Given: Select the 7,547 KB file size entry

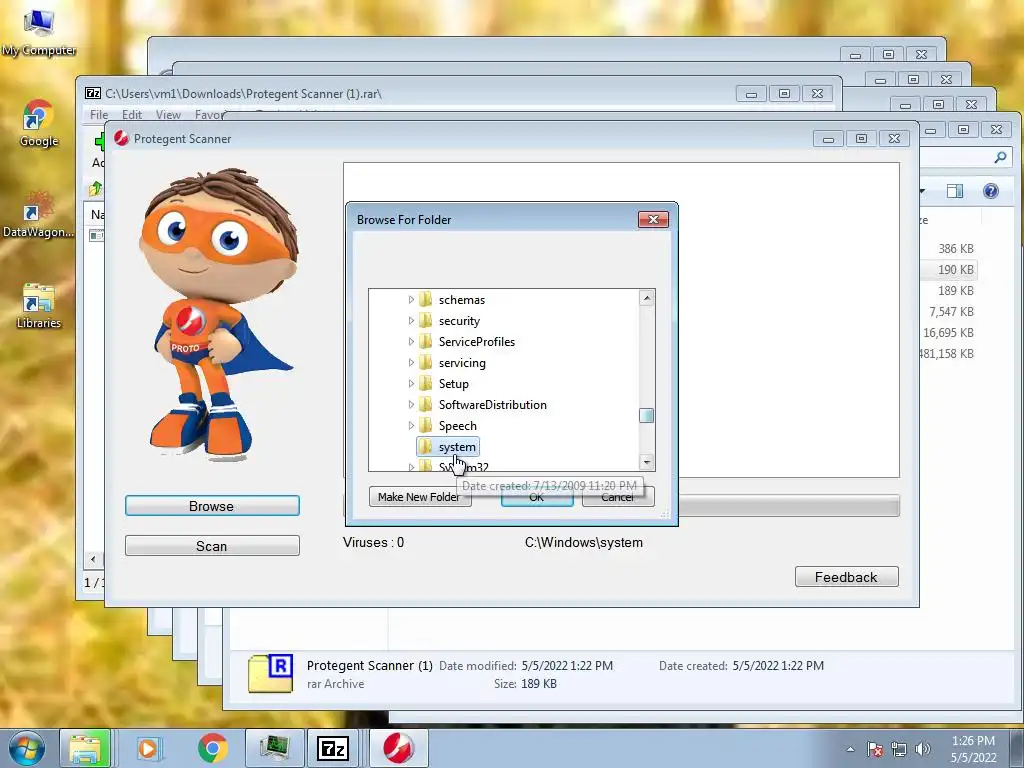Looking at the screenshot, I should click(951, 312).
